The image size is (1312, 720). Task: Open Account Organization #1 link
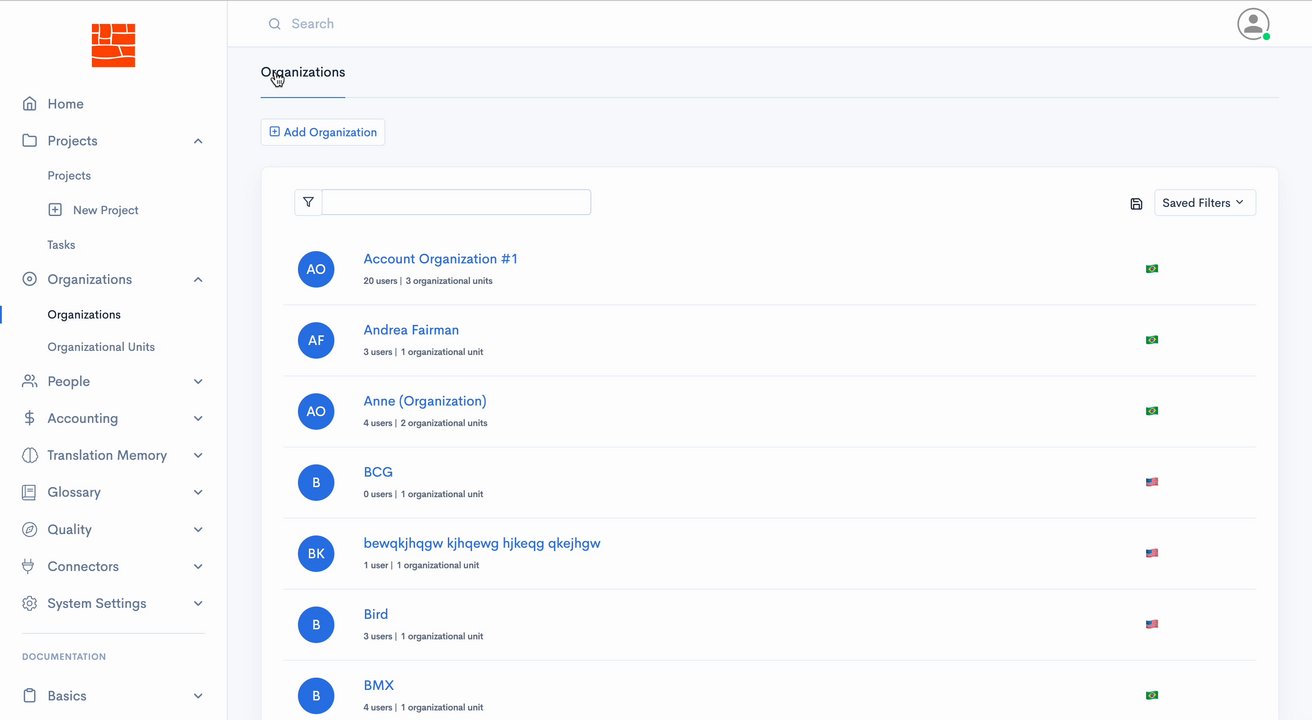pos(440,259)
